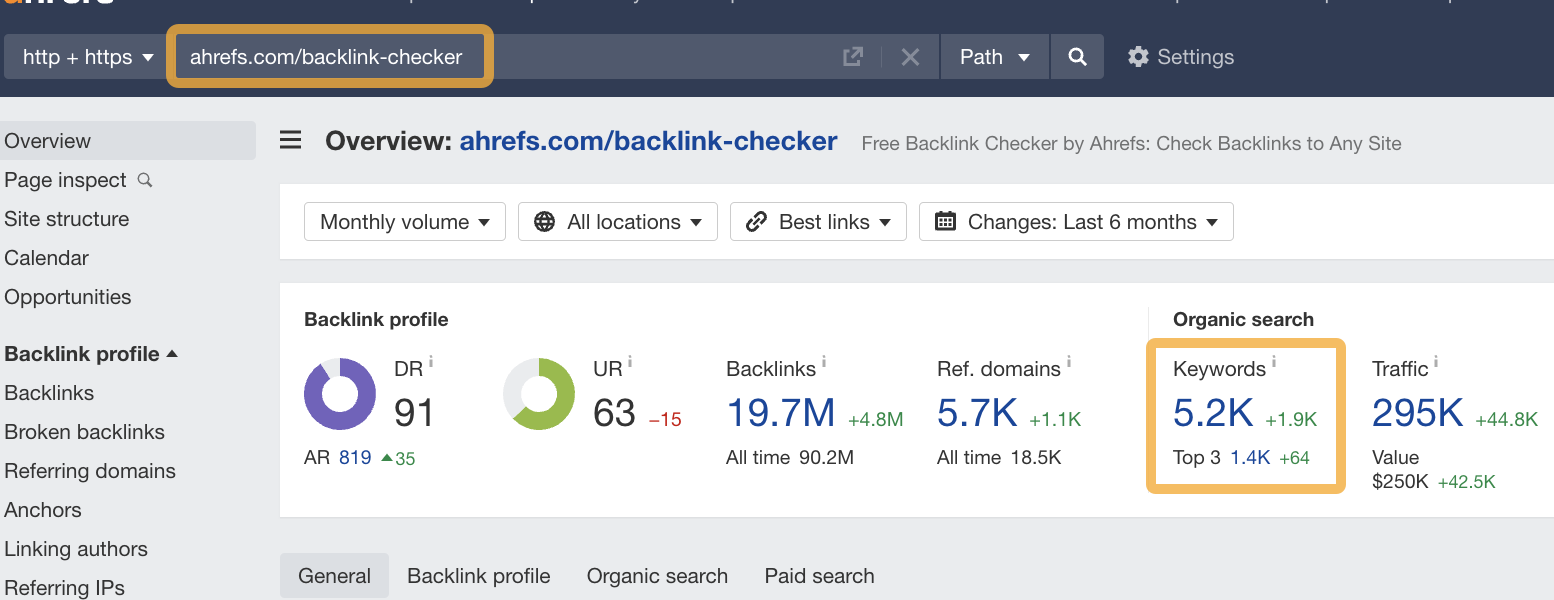Open the http + https protocol dropdown

(x=88, y=57)
